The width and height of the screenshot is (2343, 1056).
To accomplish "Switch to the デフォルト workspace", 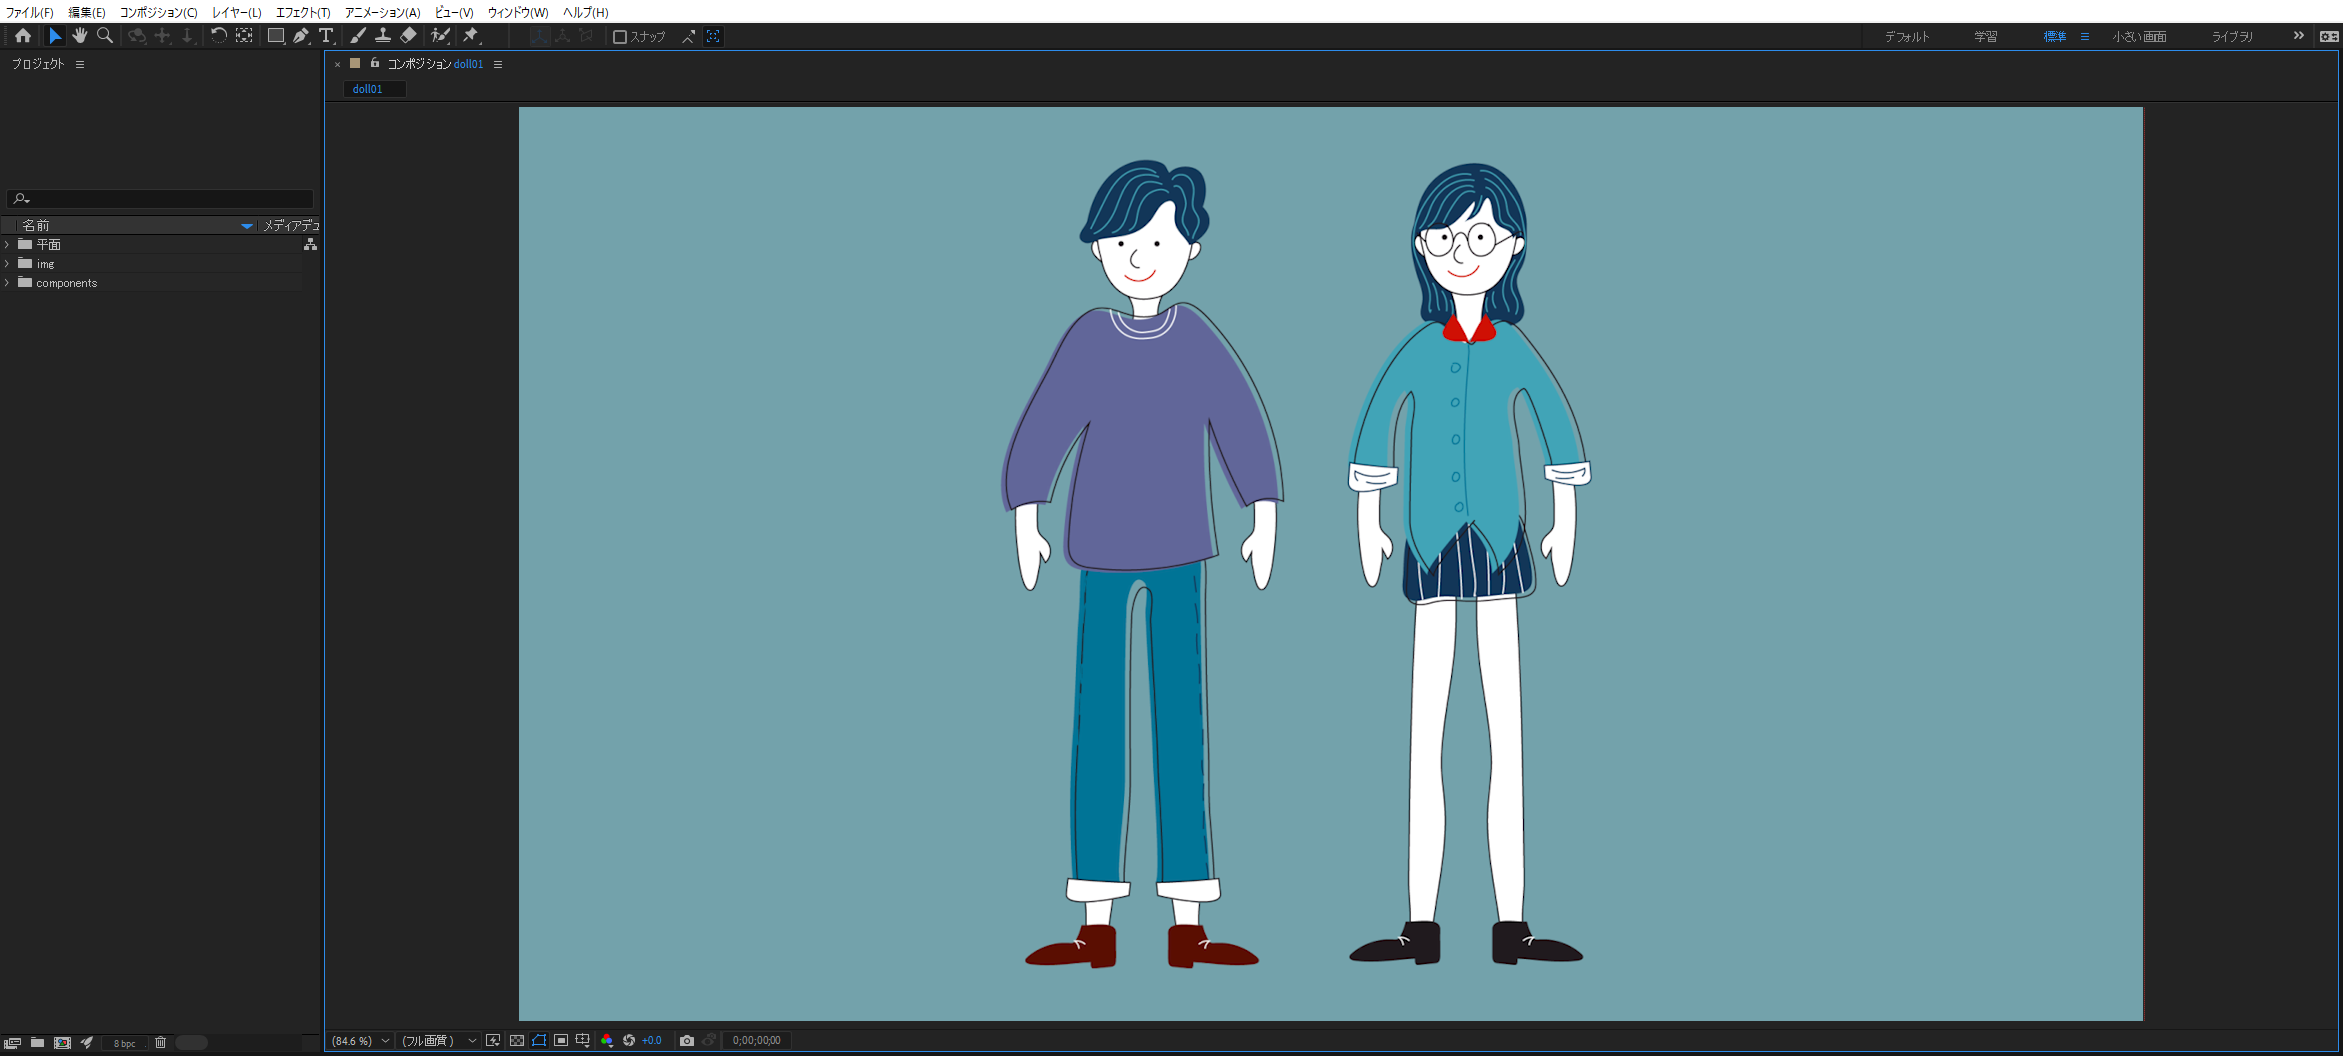I will [x=1907, y=36].
